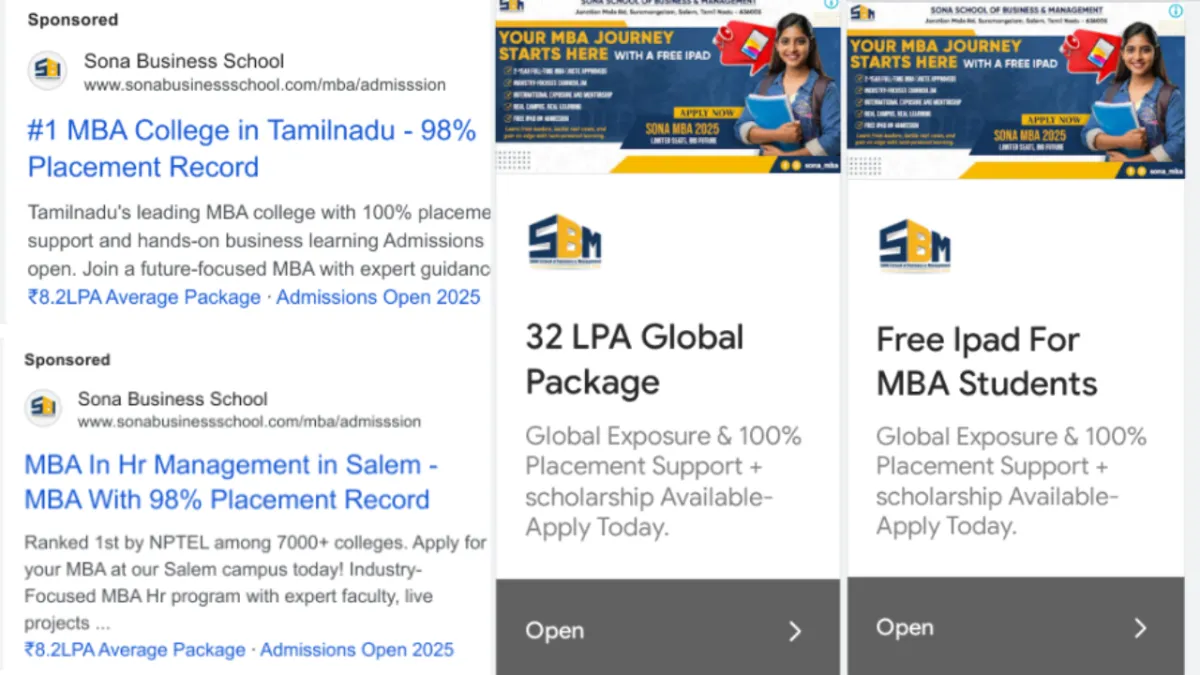Click 'Sona Business School' name in bottom ad
The width and height of the screenshot is (1200, 675).
[x=173, y=399]
